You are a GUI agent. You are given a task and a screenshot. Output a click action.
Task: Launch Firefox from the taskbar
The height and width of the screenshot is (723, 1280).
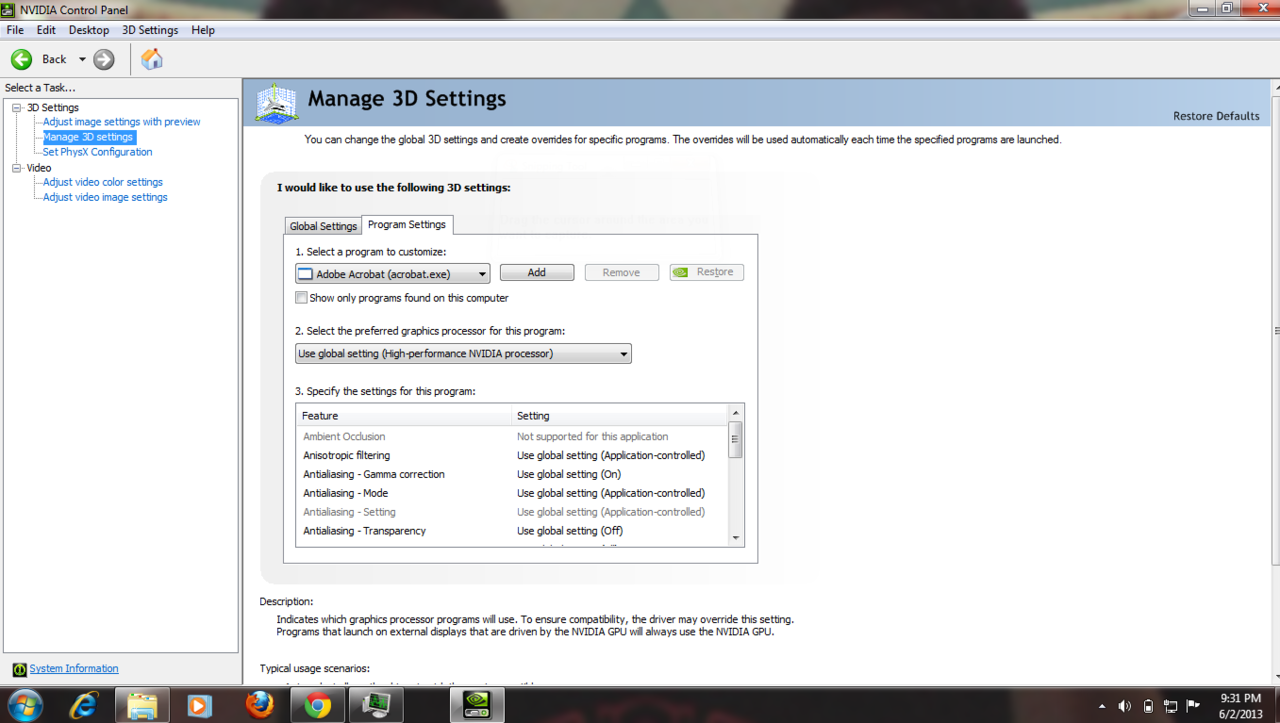[259, 705]
